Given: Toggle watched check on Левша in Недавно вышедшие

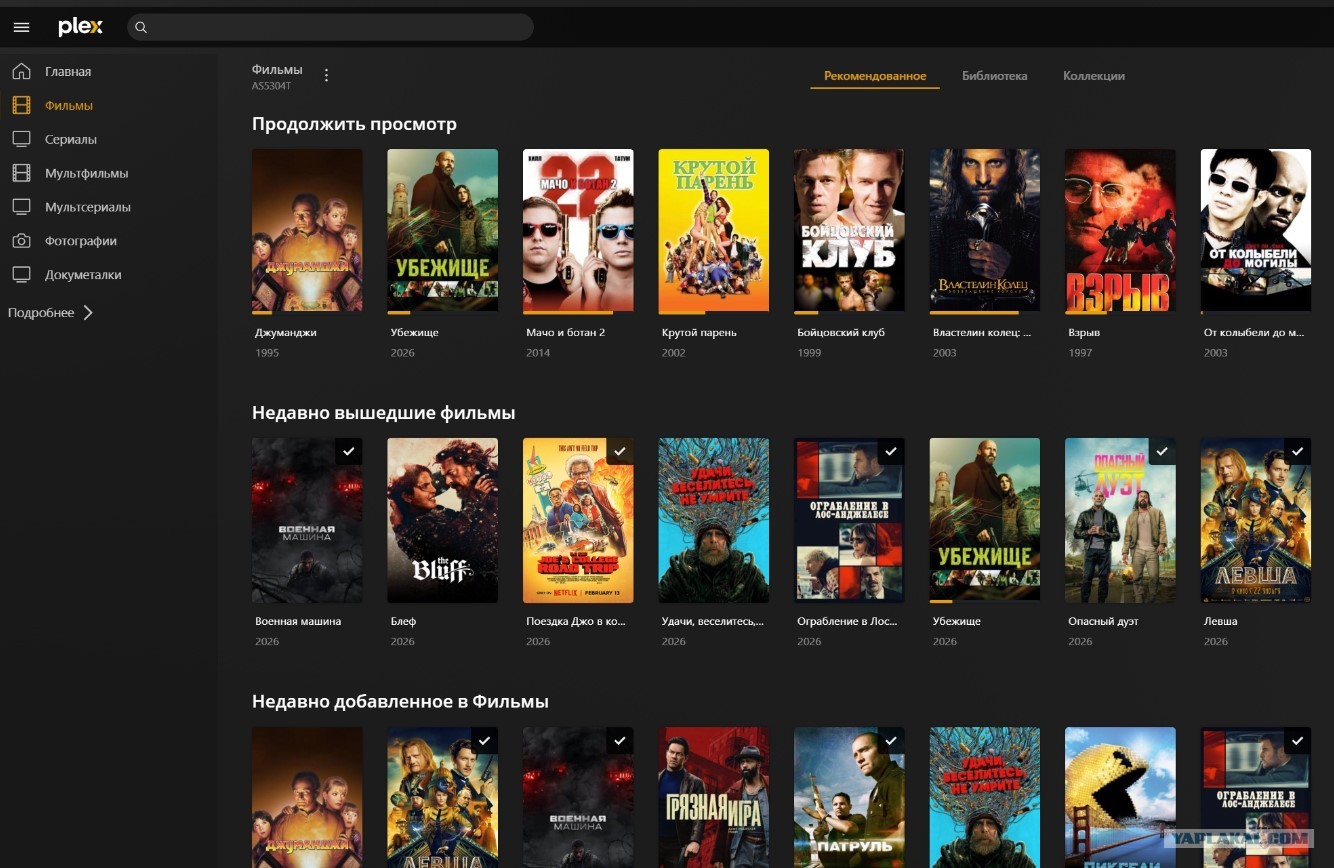Looking at the screenshot, I should (x=1298, y=451).
